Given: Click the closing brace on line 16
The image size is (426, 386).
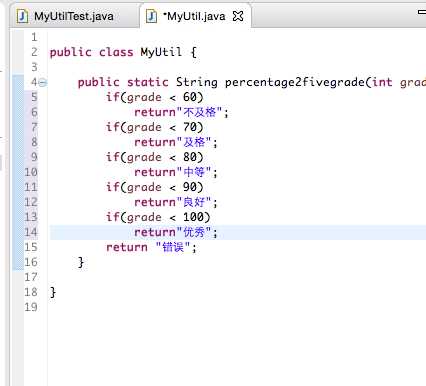Looking at the screenshot, I should [81, 262].
